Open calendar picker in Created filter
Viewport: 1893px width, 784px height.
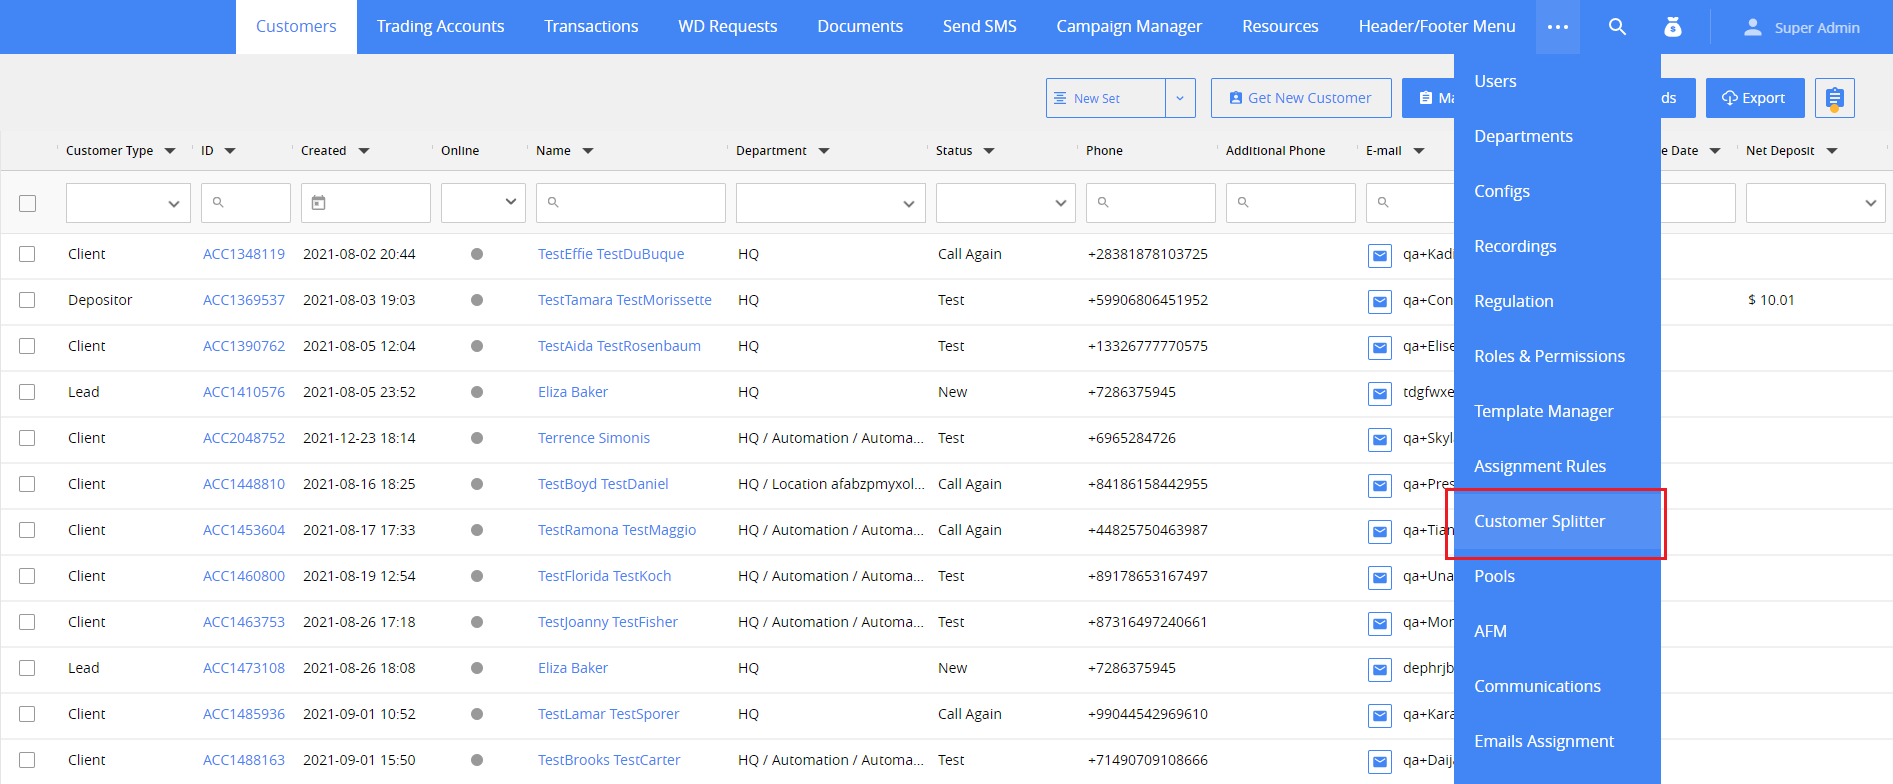coord(319,203)
